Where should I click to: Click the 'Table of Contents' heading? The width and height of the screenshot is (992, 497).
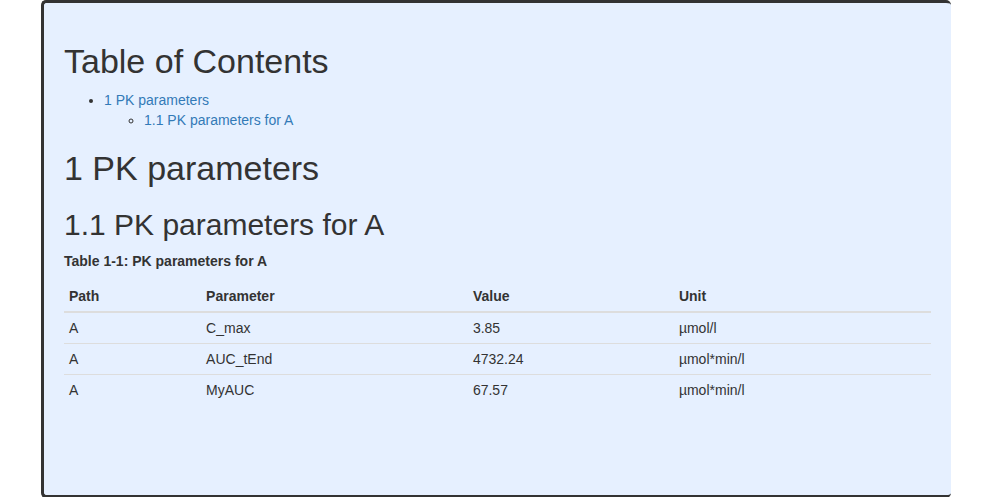pos(196,62)
